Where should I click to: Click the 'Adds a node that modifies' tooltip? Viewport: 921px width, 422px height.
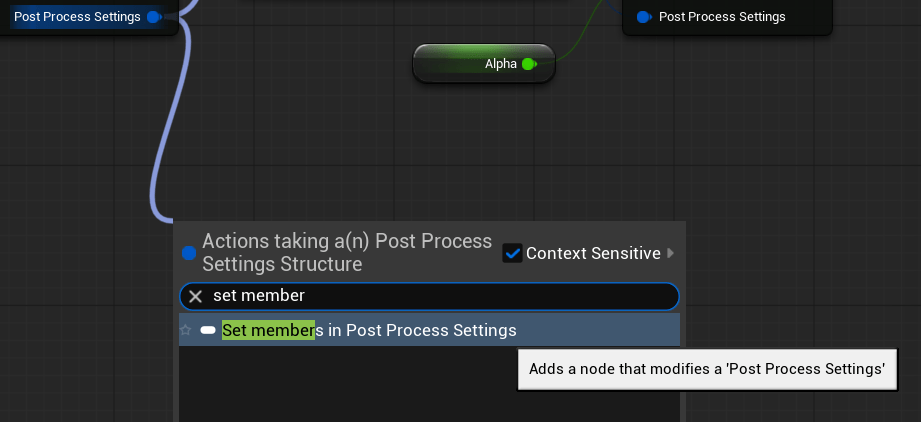pos(707,369)
